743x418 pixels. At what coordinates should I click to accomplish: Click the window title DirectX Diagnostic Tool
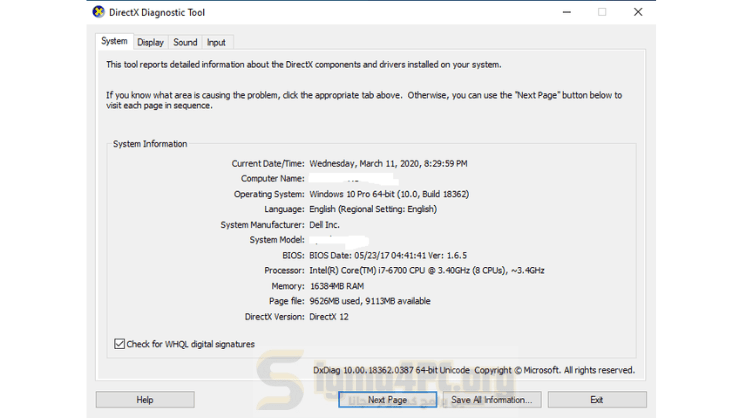157,12
